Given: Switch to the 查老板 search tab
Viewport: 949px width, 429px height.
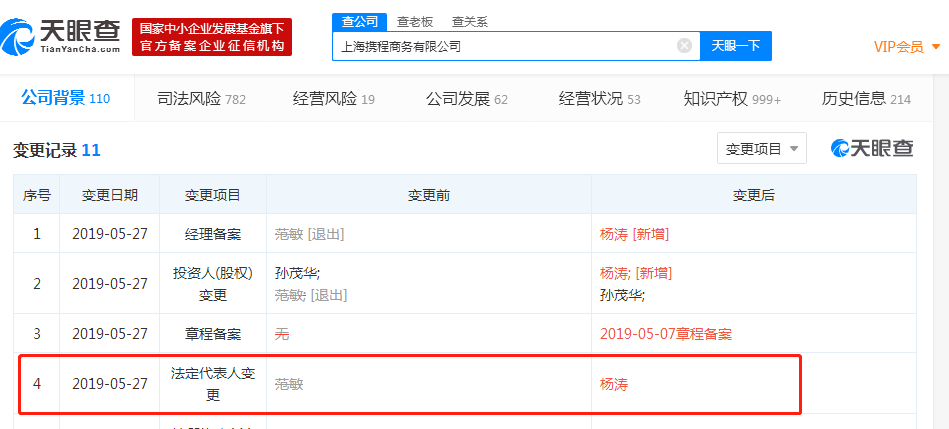Looking at the screenshot, I should pos(415,22).
